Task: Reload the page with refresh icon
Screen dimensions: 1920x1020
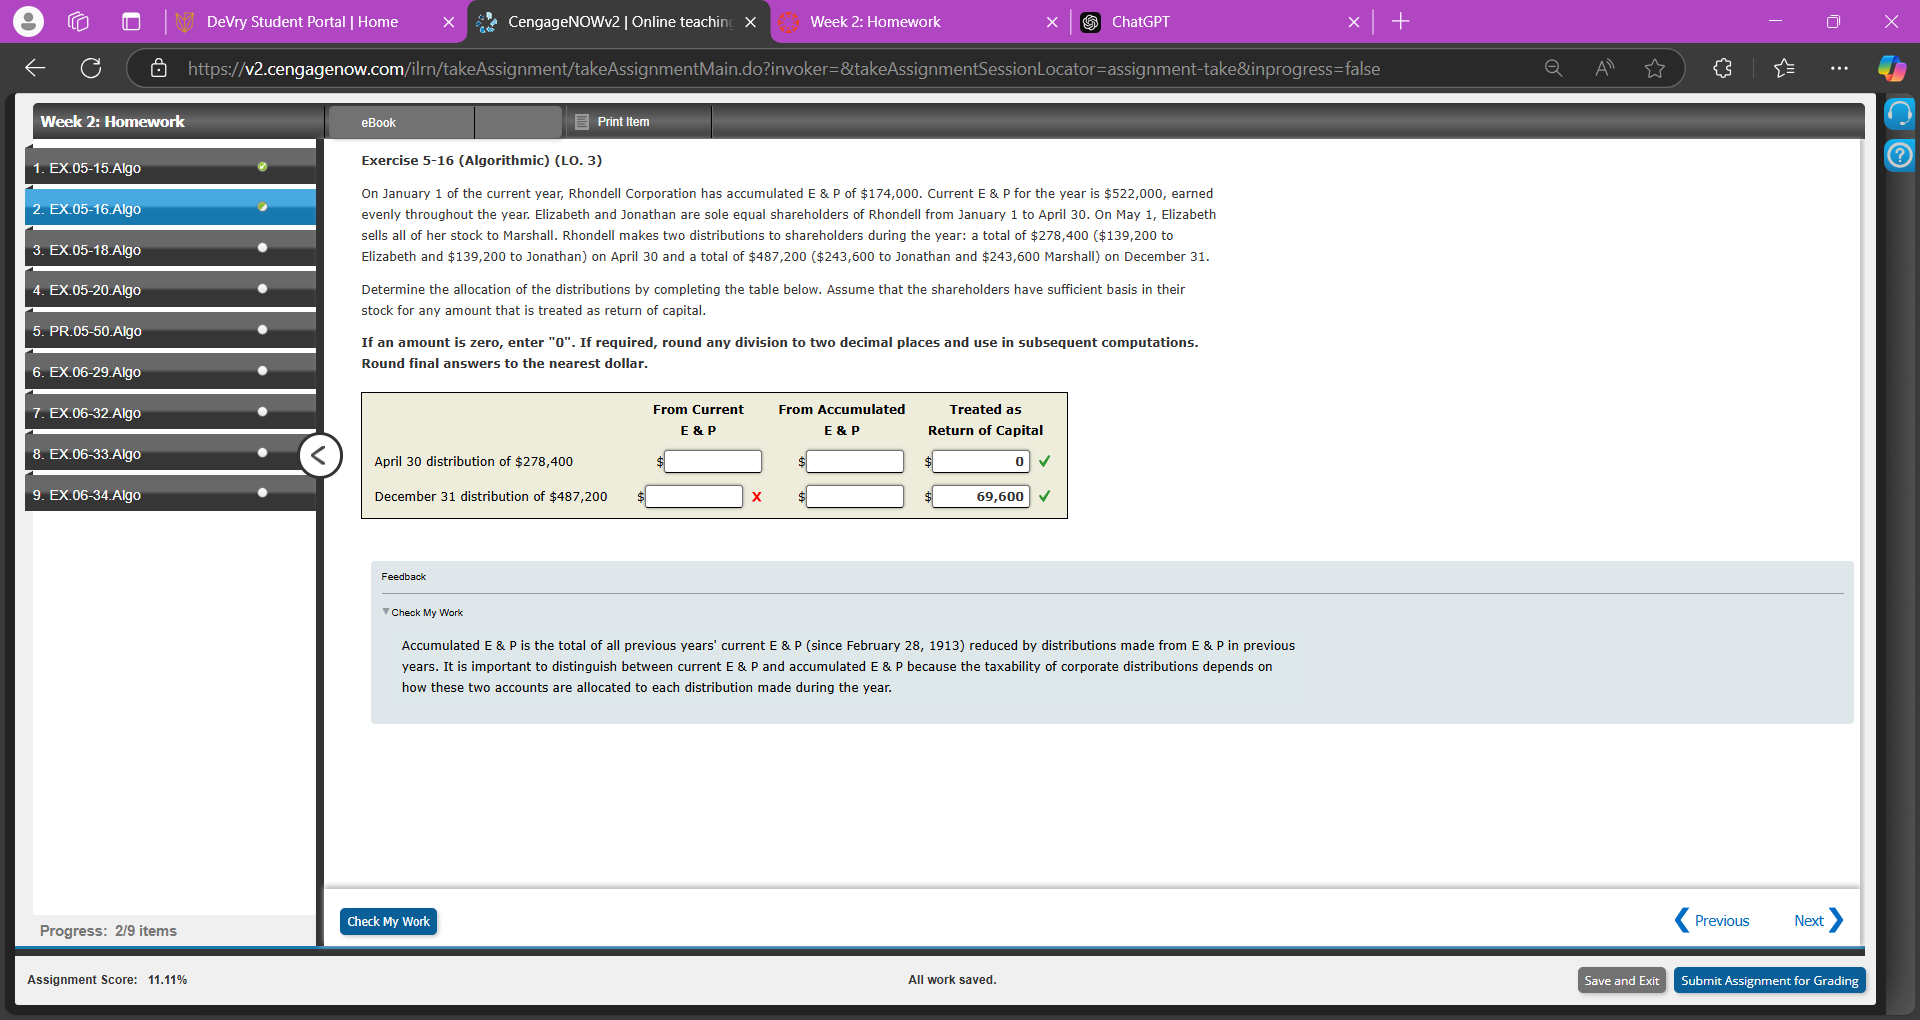Action: (91, 68)
